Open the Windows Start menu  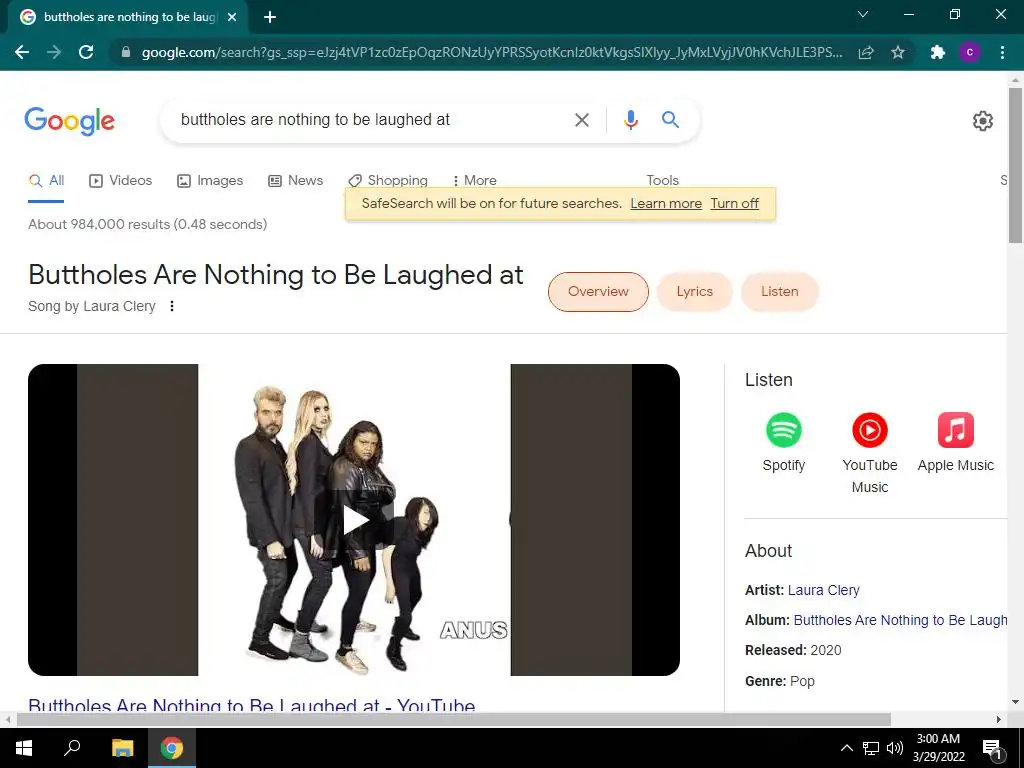click(x=24, y=748)
